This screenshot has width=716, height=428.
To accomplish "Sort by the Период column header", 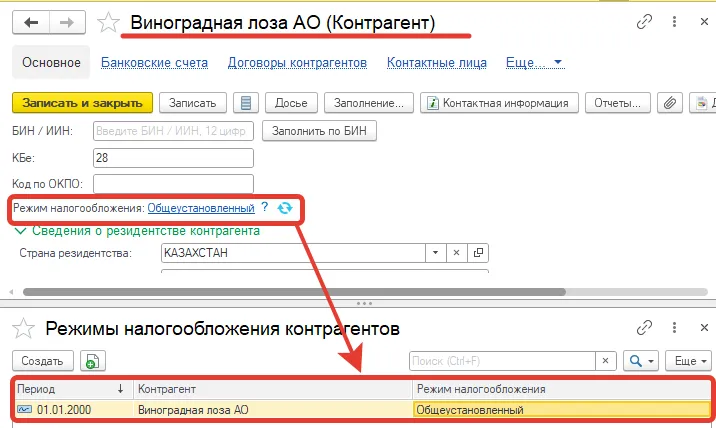I will click(73, 389).
